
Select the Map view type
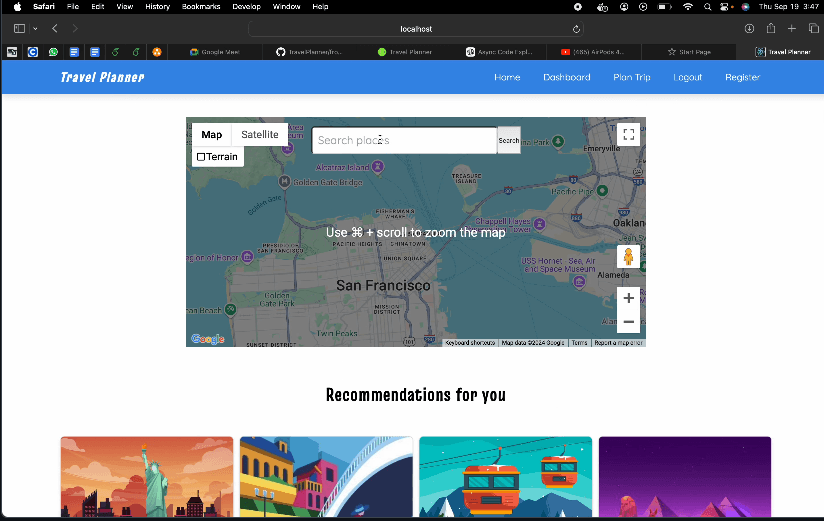point(212,135)
